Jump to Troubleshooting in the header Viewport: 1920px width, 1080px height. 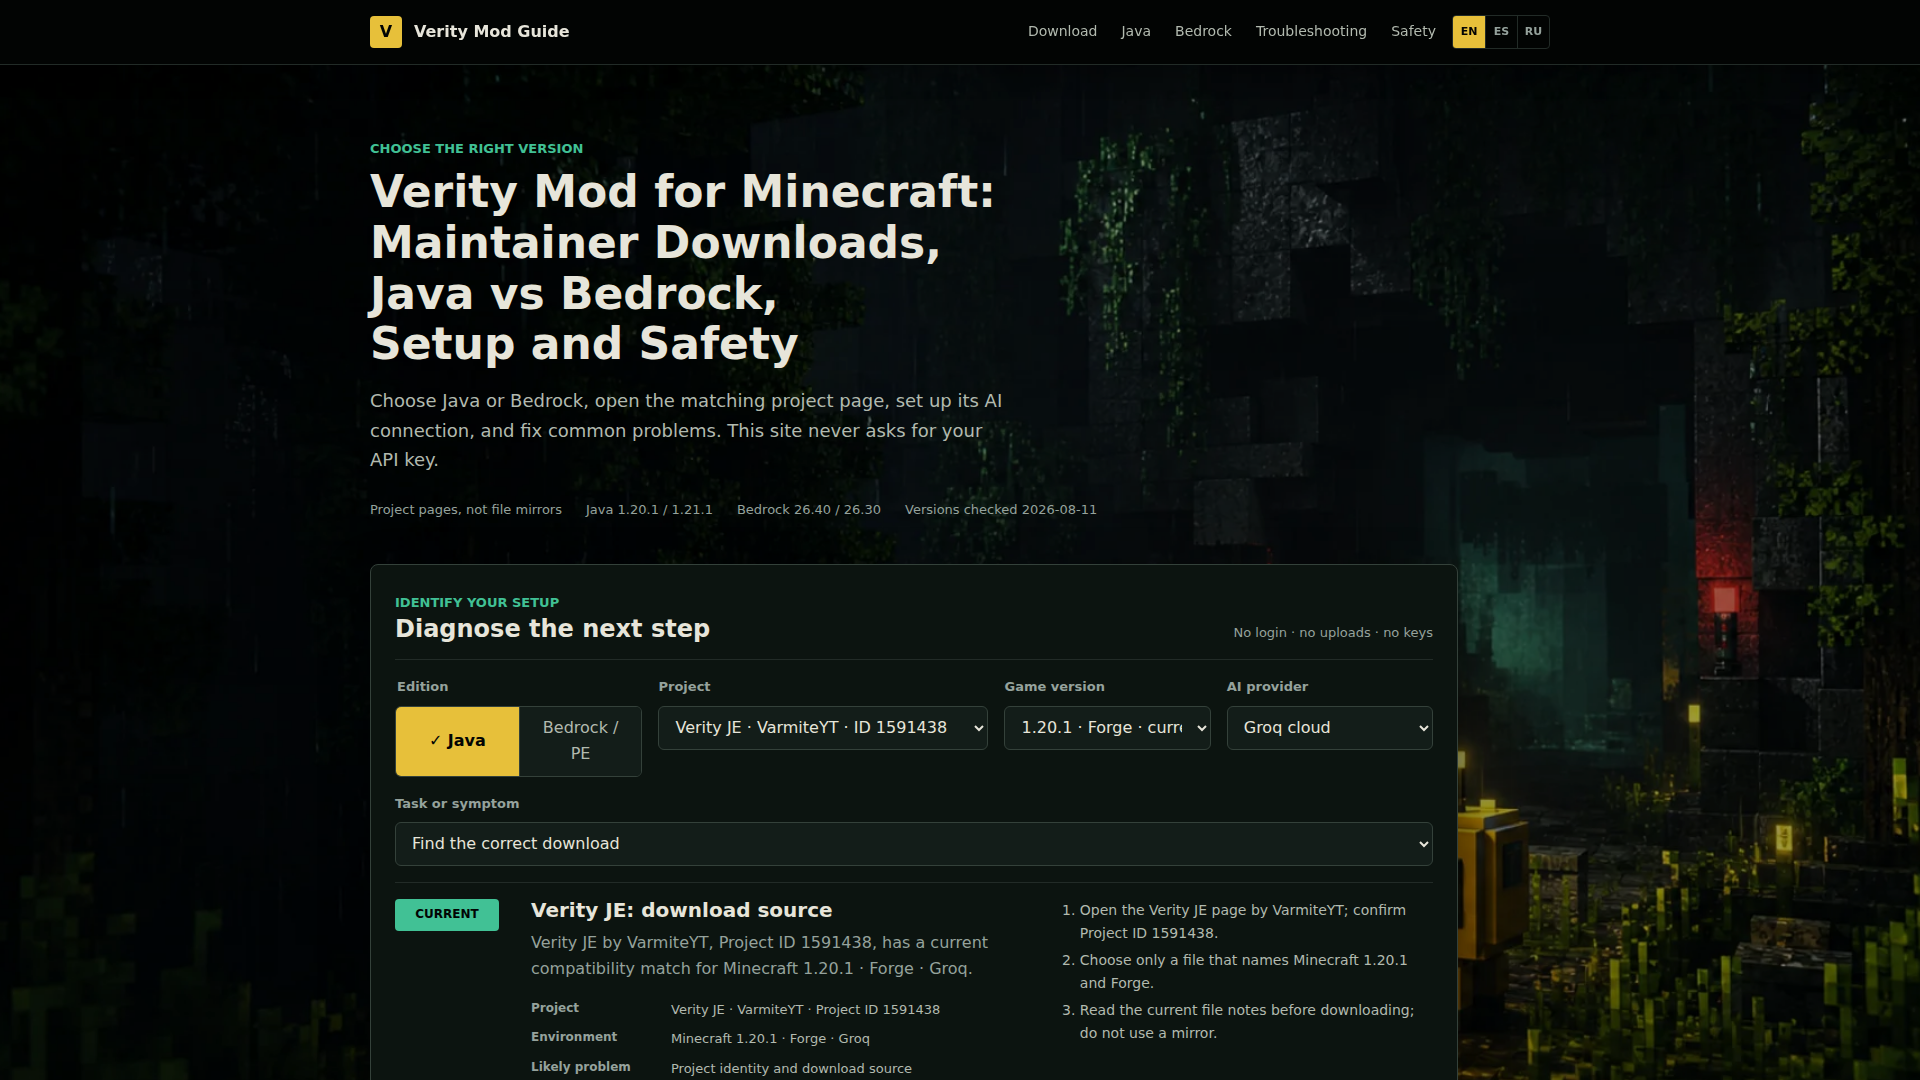point(1311,31)
